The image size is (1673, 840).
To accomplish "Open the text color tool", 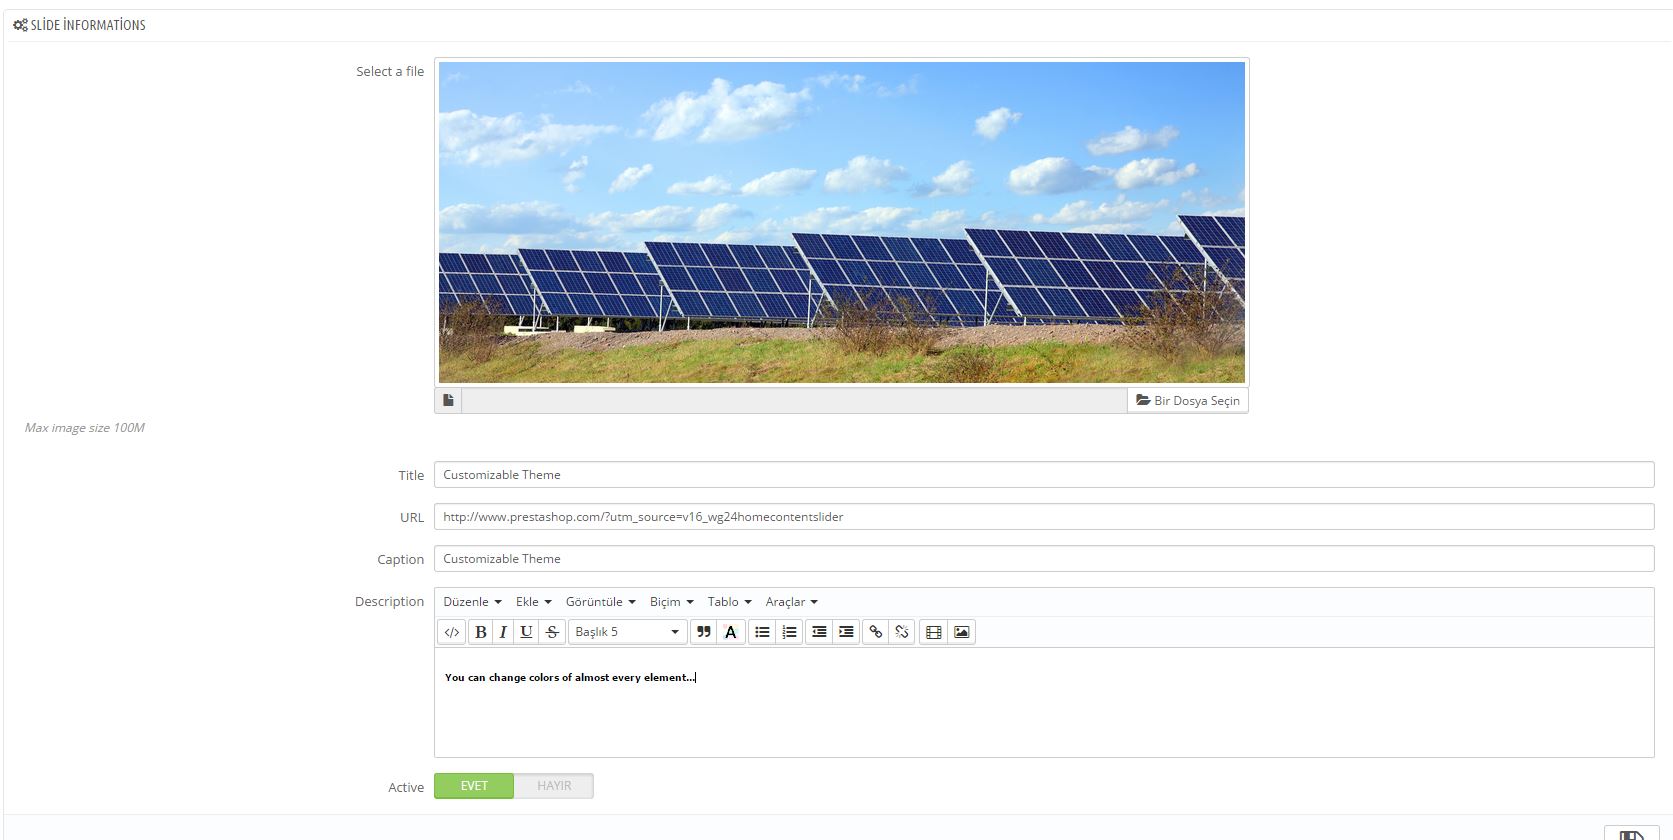I will 731,632.
